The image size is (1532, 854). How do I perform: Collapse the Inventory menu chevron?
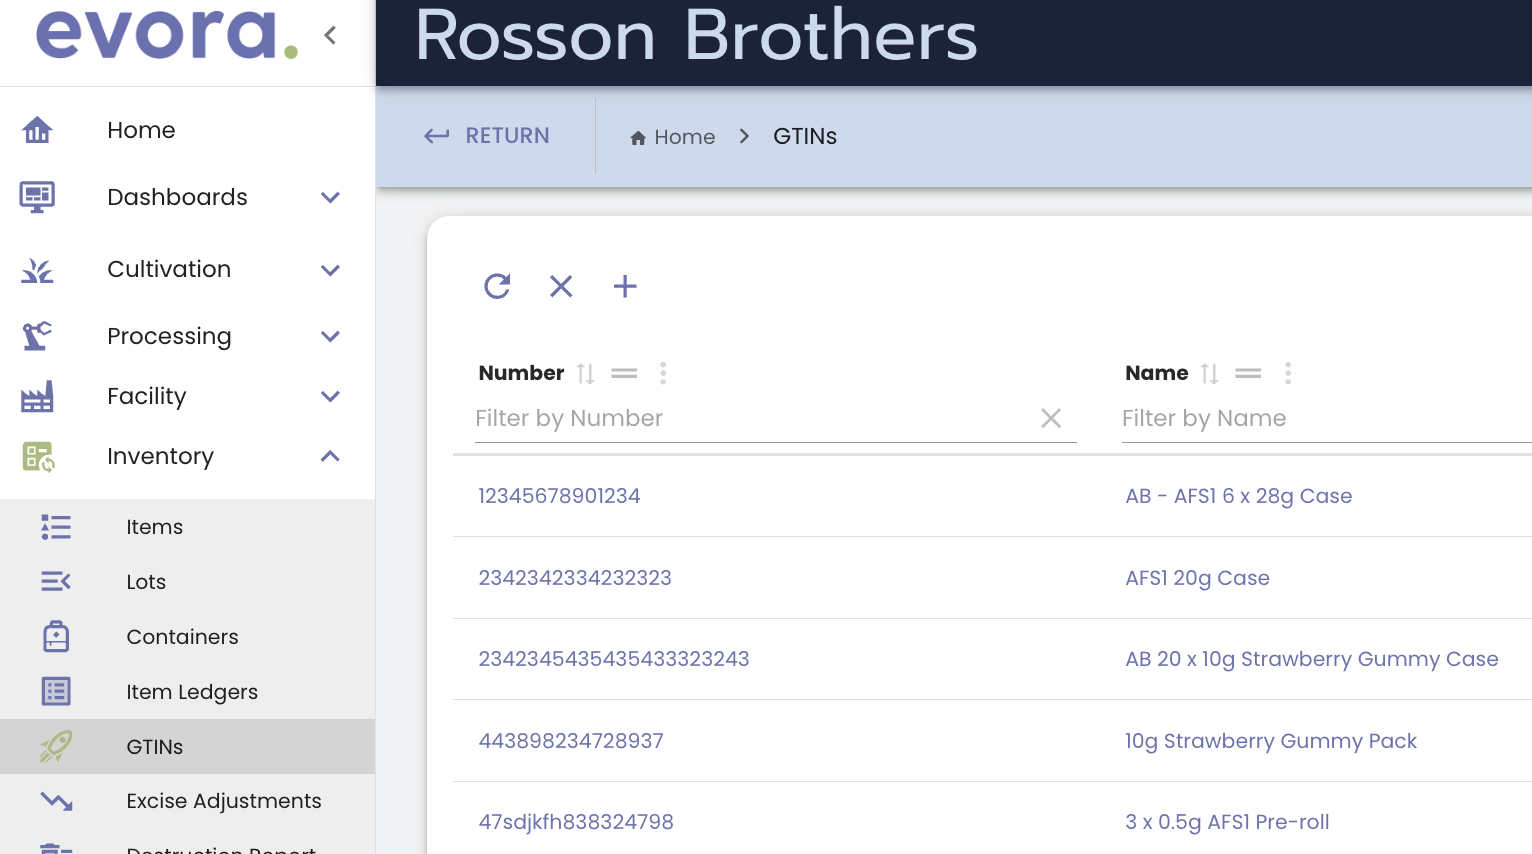pyautogui.click(x=330, y=456)
